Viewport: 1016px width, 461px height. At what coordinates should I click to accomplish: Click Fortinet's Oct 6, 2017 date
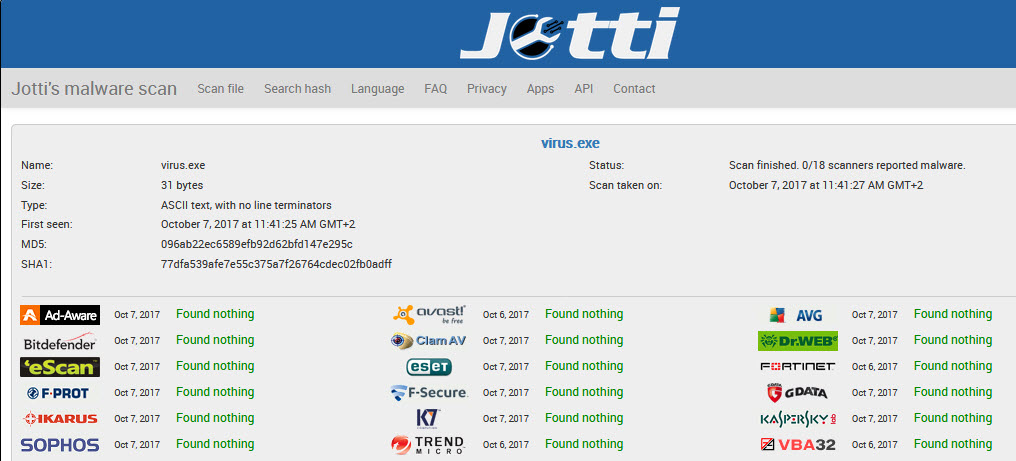(875, 367)
